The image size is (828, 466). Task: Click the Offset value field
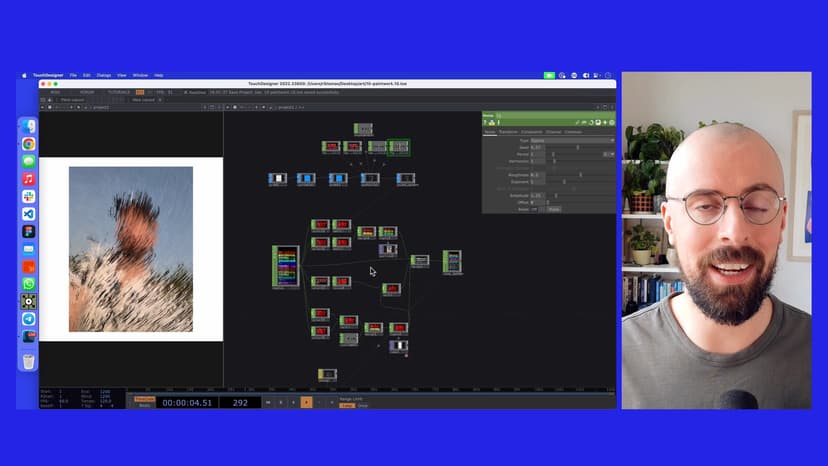538,202
